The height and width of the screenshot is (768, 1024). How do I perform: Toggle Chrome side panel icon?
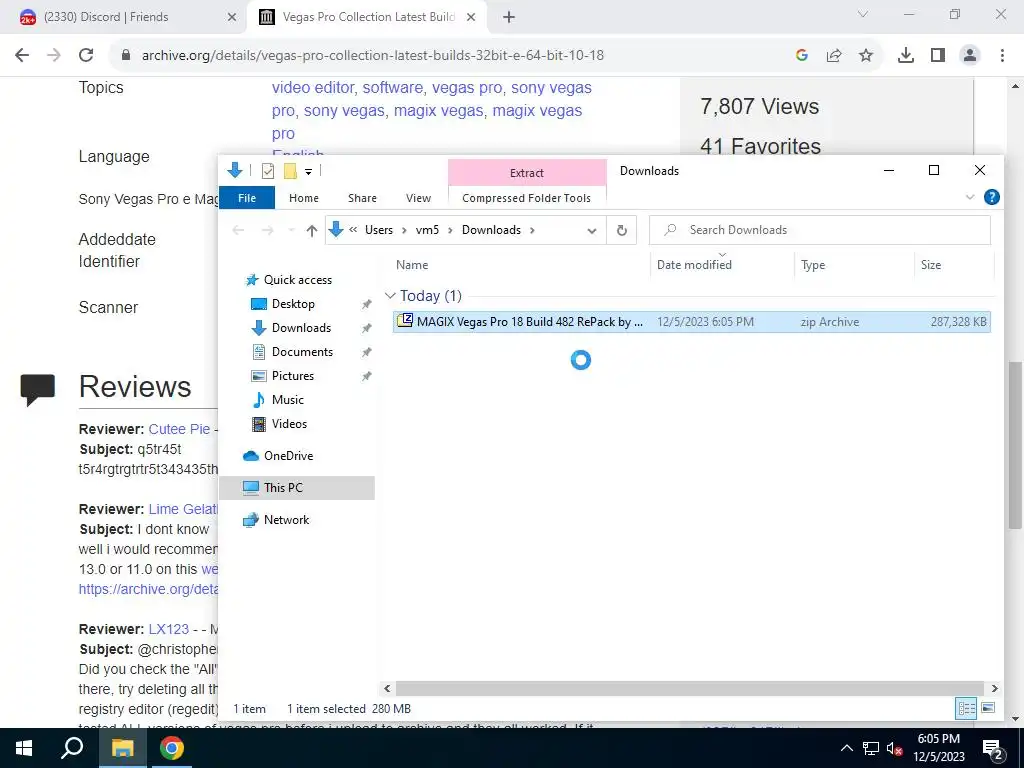[x=938, y=56]
